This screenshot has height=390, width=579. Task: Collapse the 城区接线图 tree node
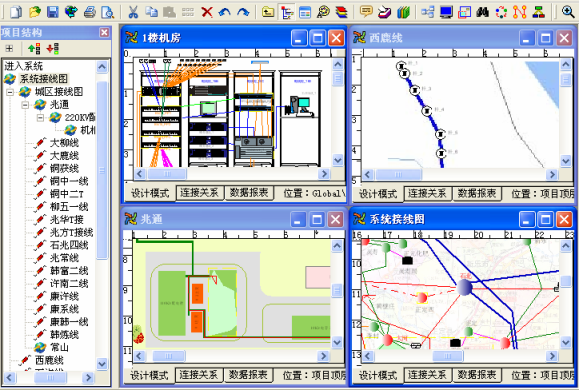click(10, 92)
